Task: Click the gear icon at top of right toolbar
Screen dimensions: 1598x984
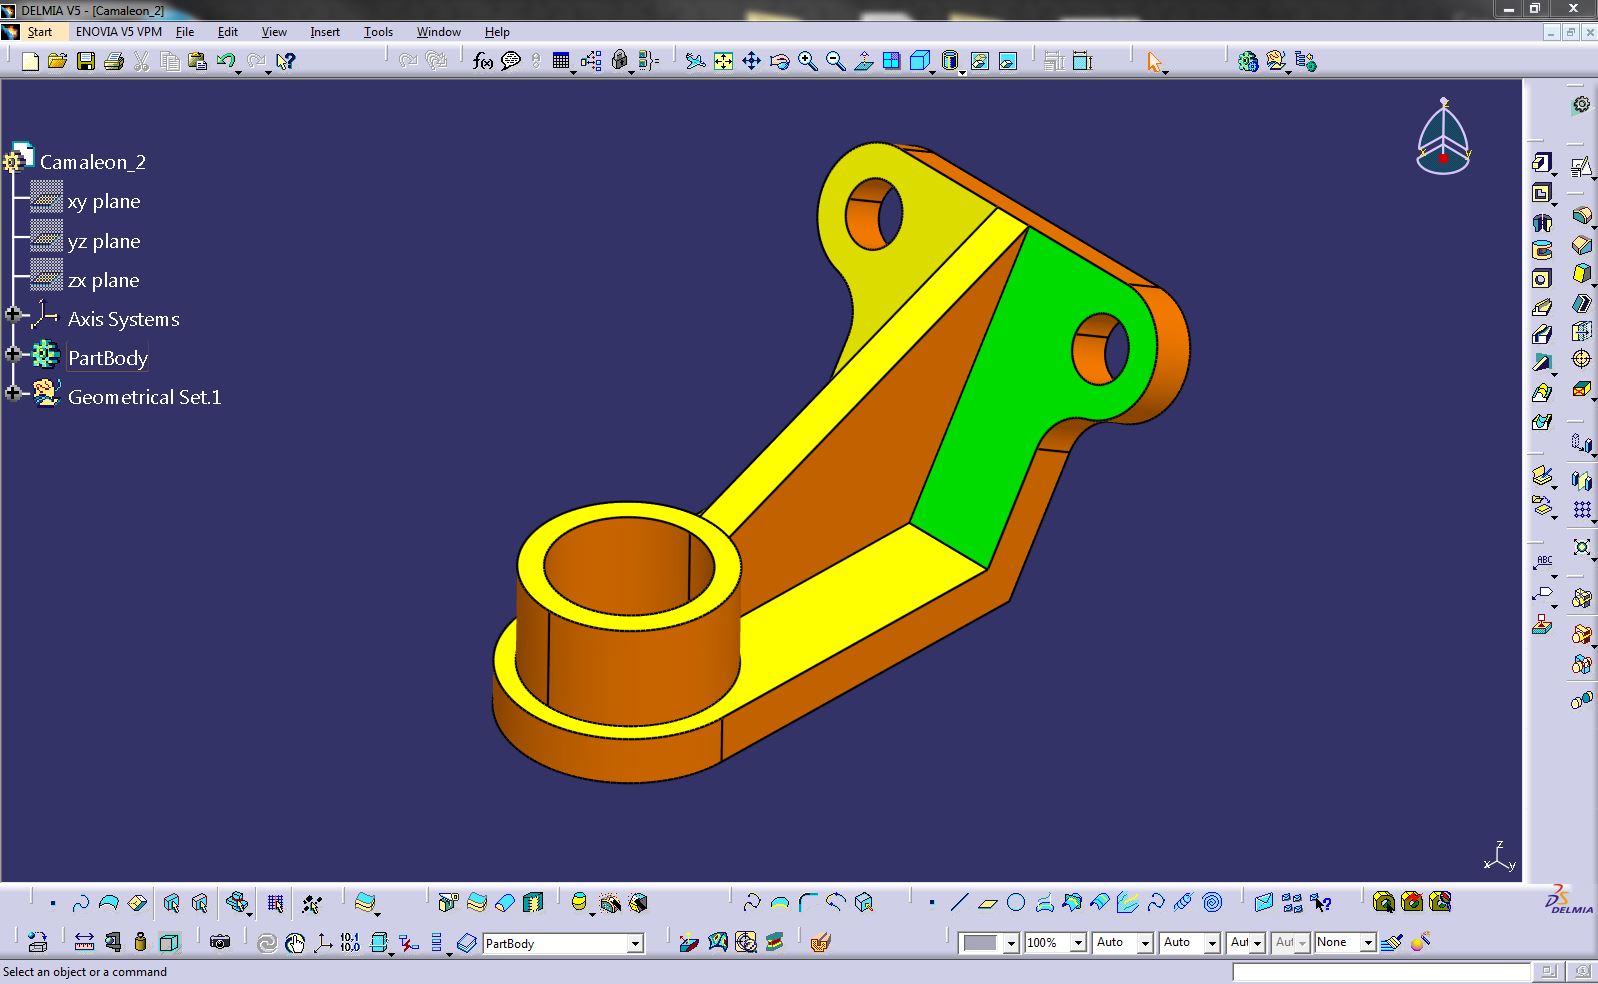Action: coord(1581,104)
